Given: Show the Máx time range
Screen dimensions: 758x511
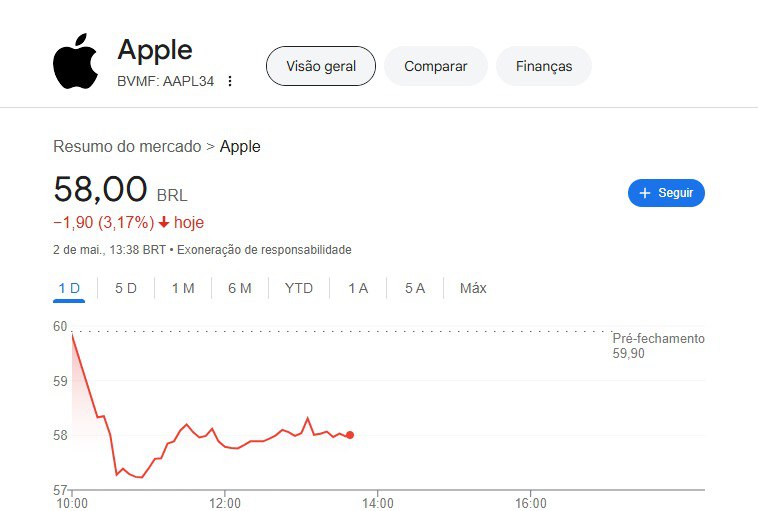Looking at the screenshot, I should [x=473, y=289].
